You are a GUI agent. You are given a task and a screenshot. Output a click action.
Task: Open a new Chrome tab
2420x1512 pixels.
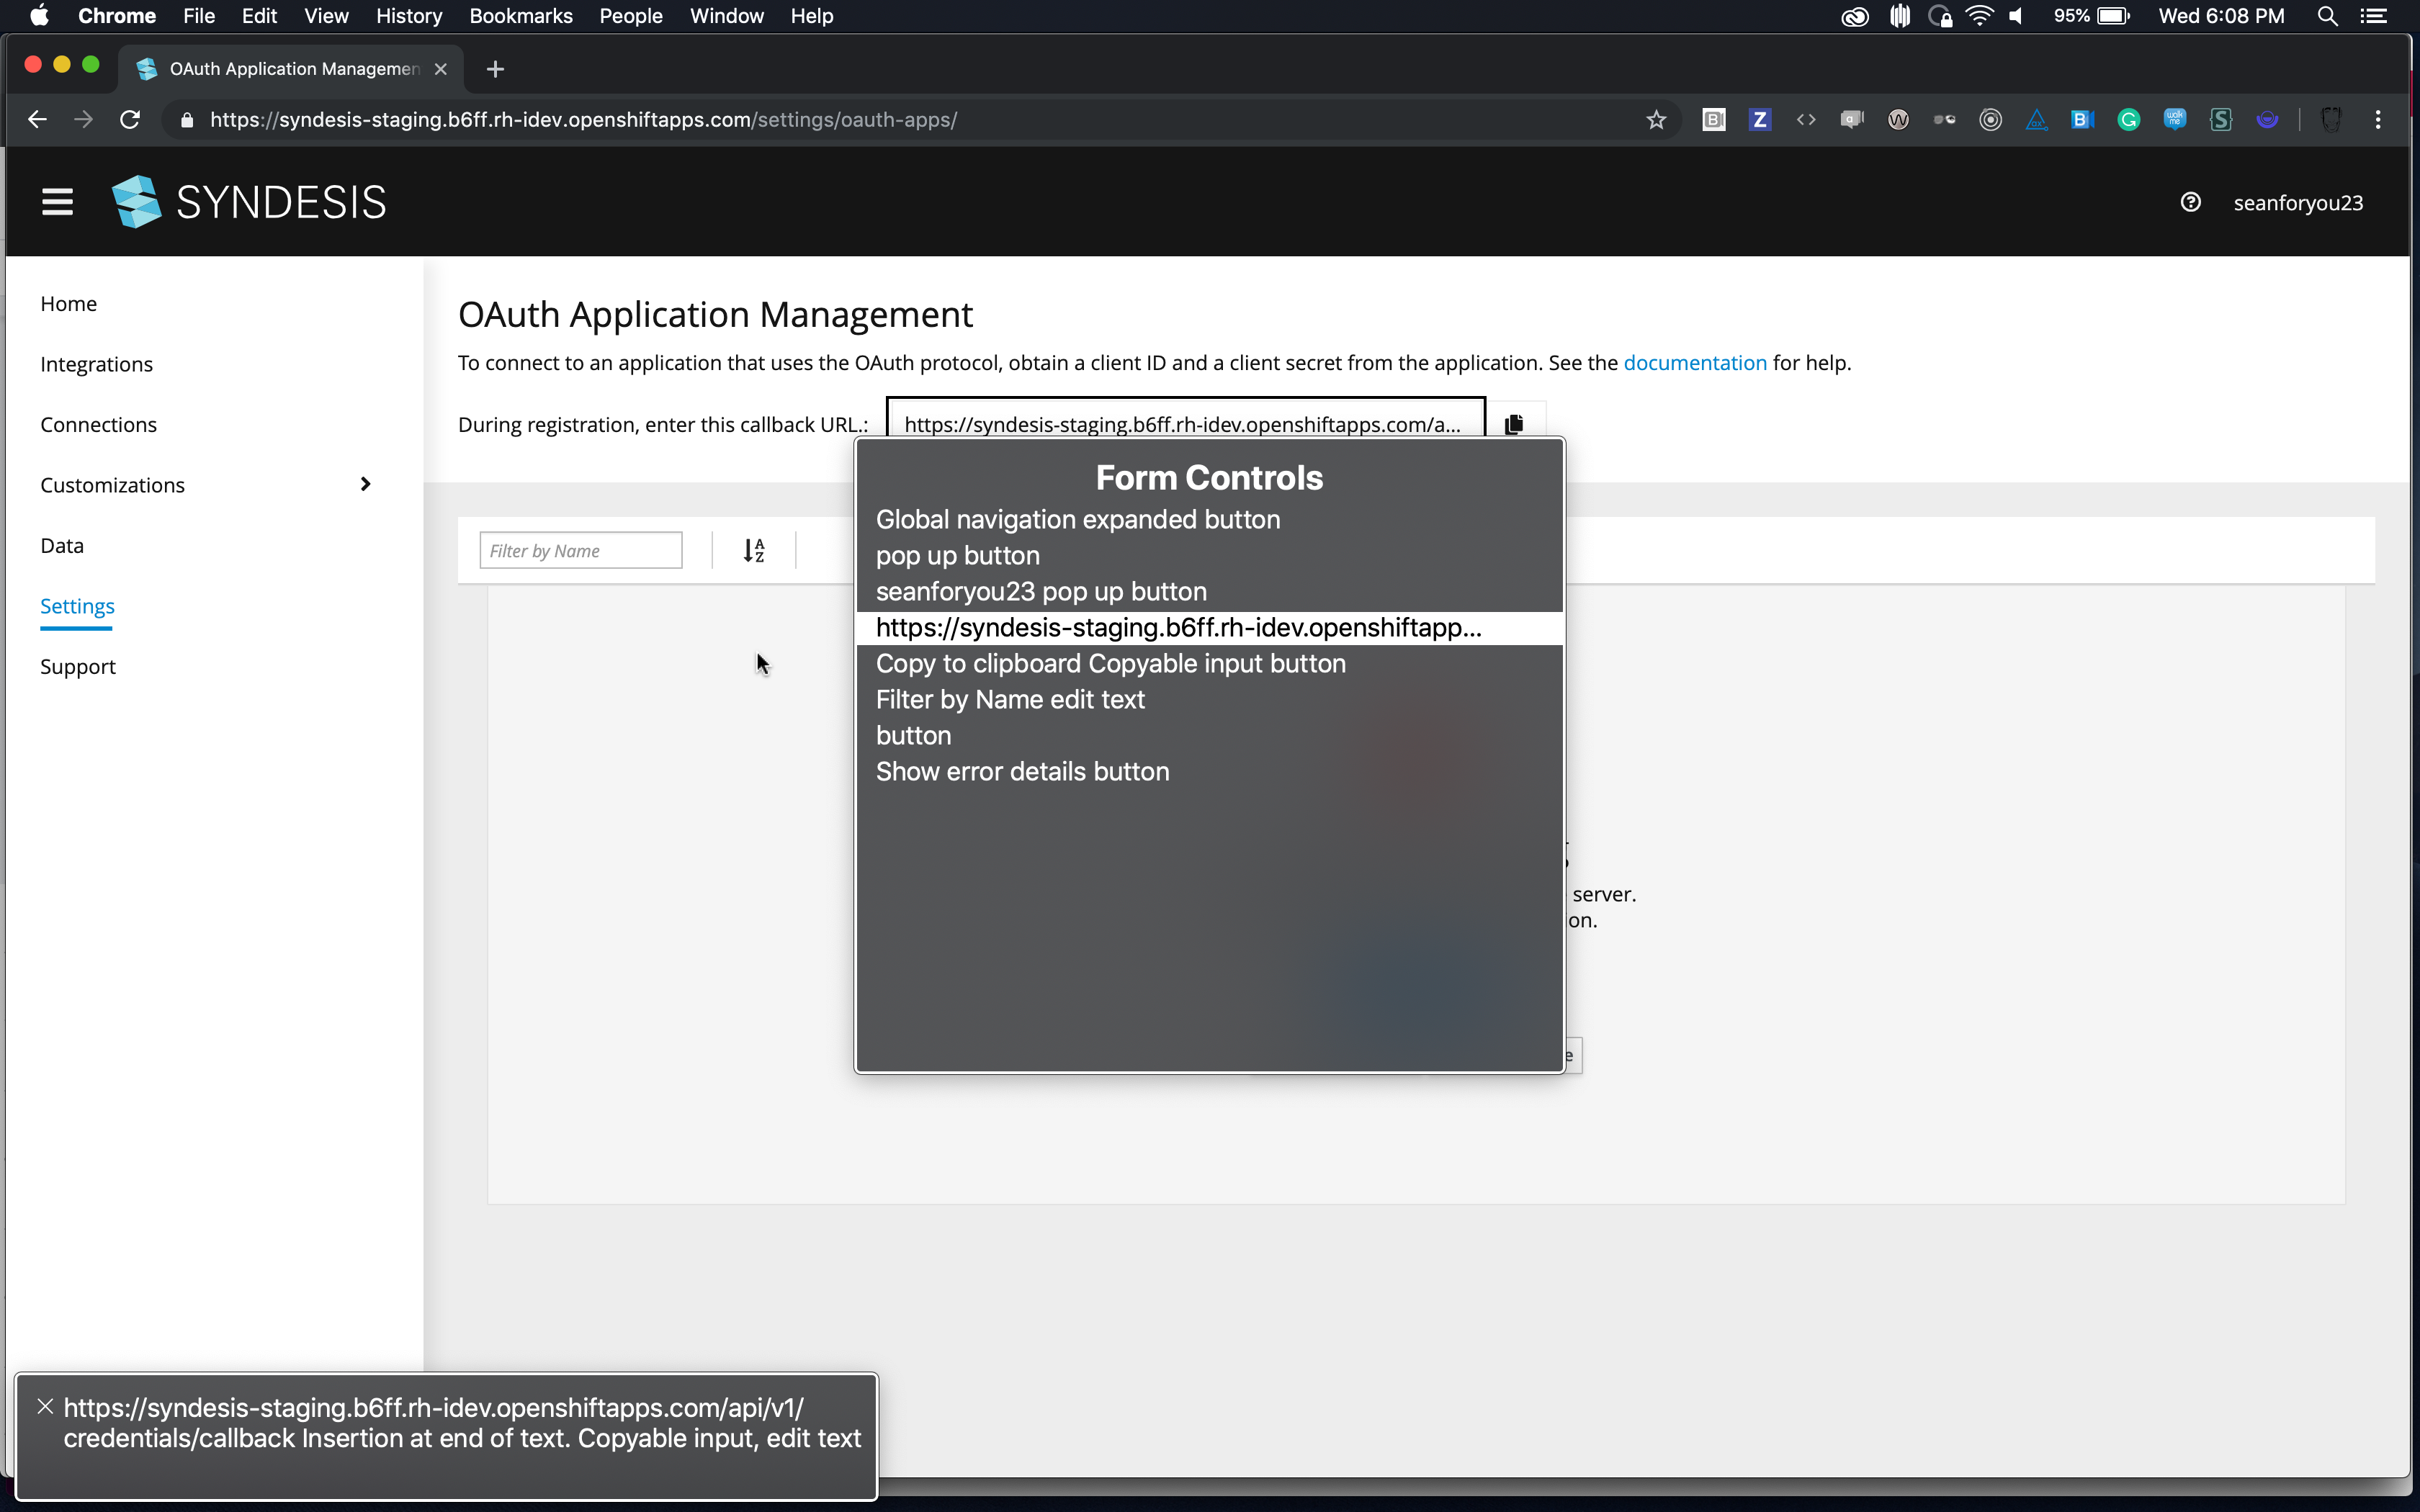tap(495, 69)
